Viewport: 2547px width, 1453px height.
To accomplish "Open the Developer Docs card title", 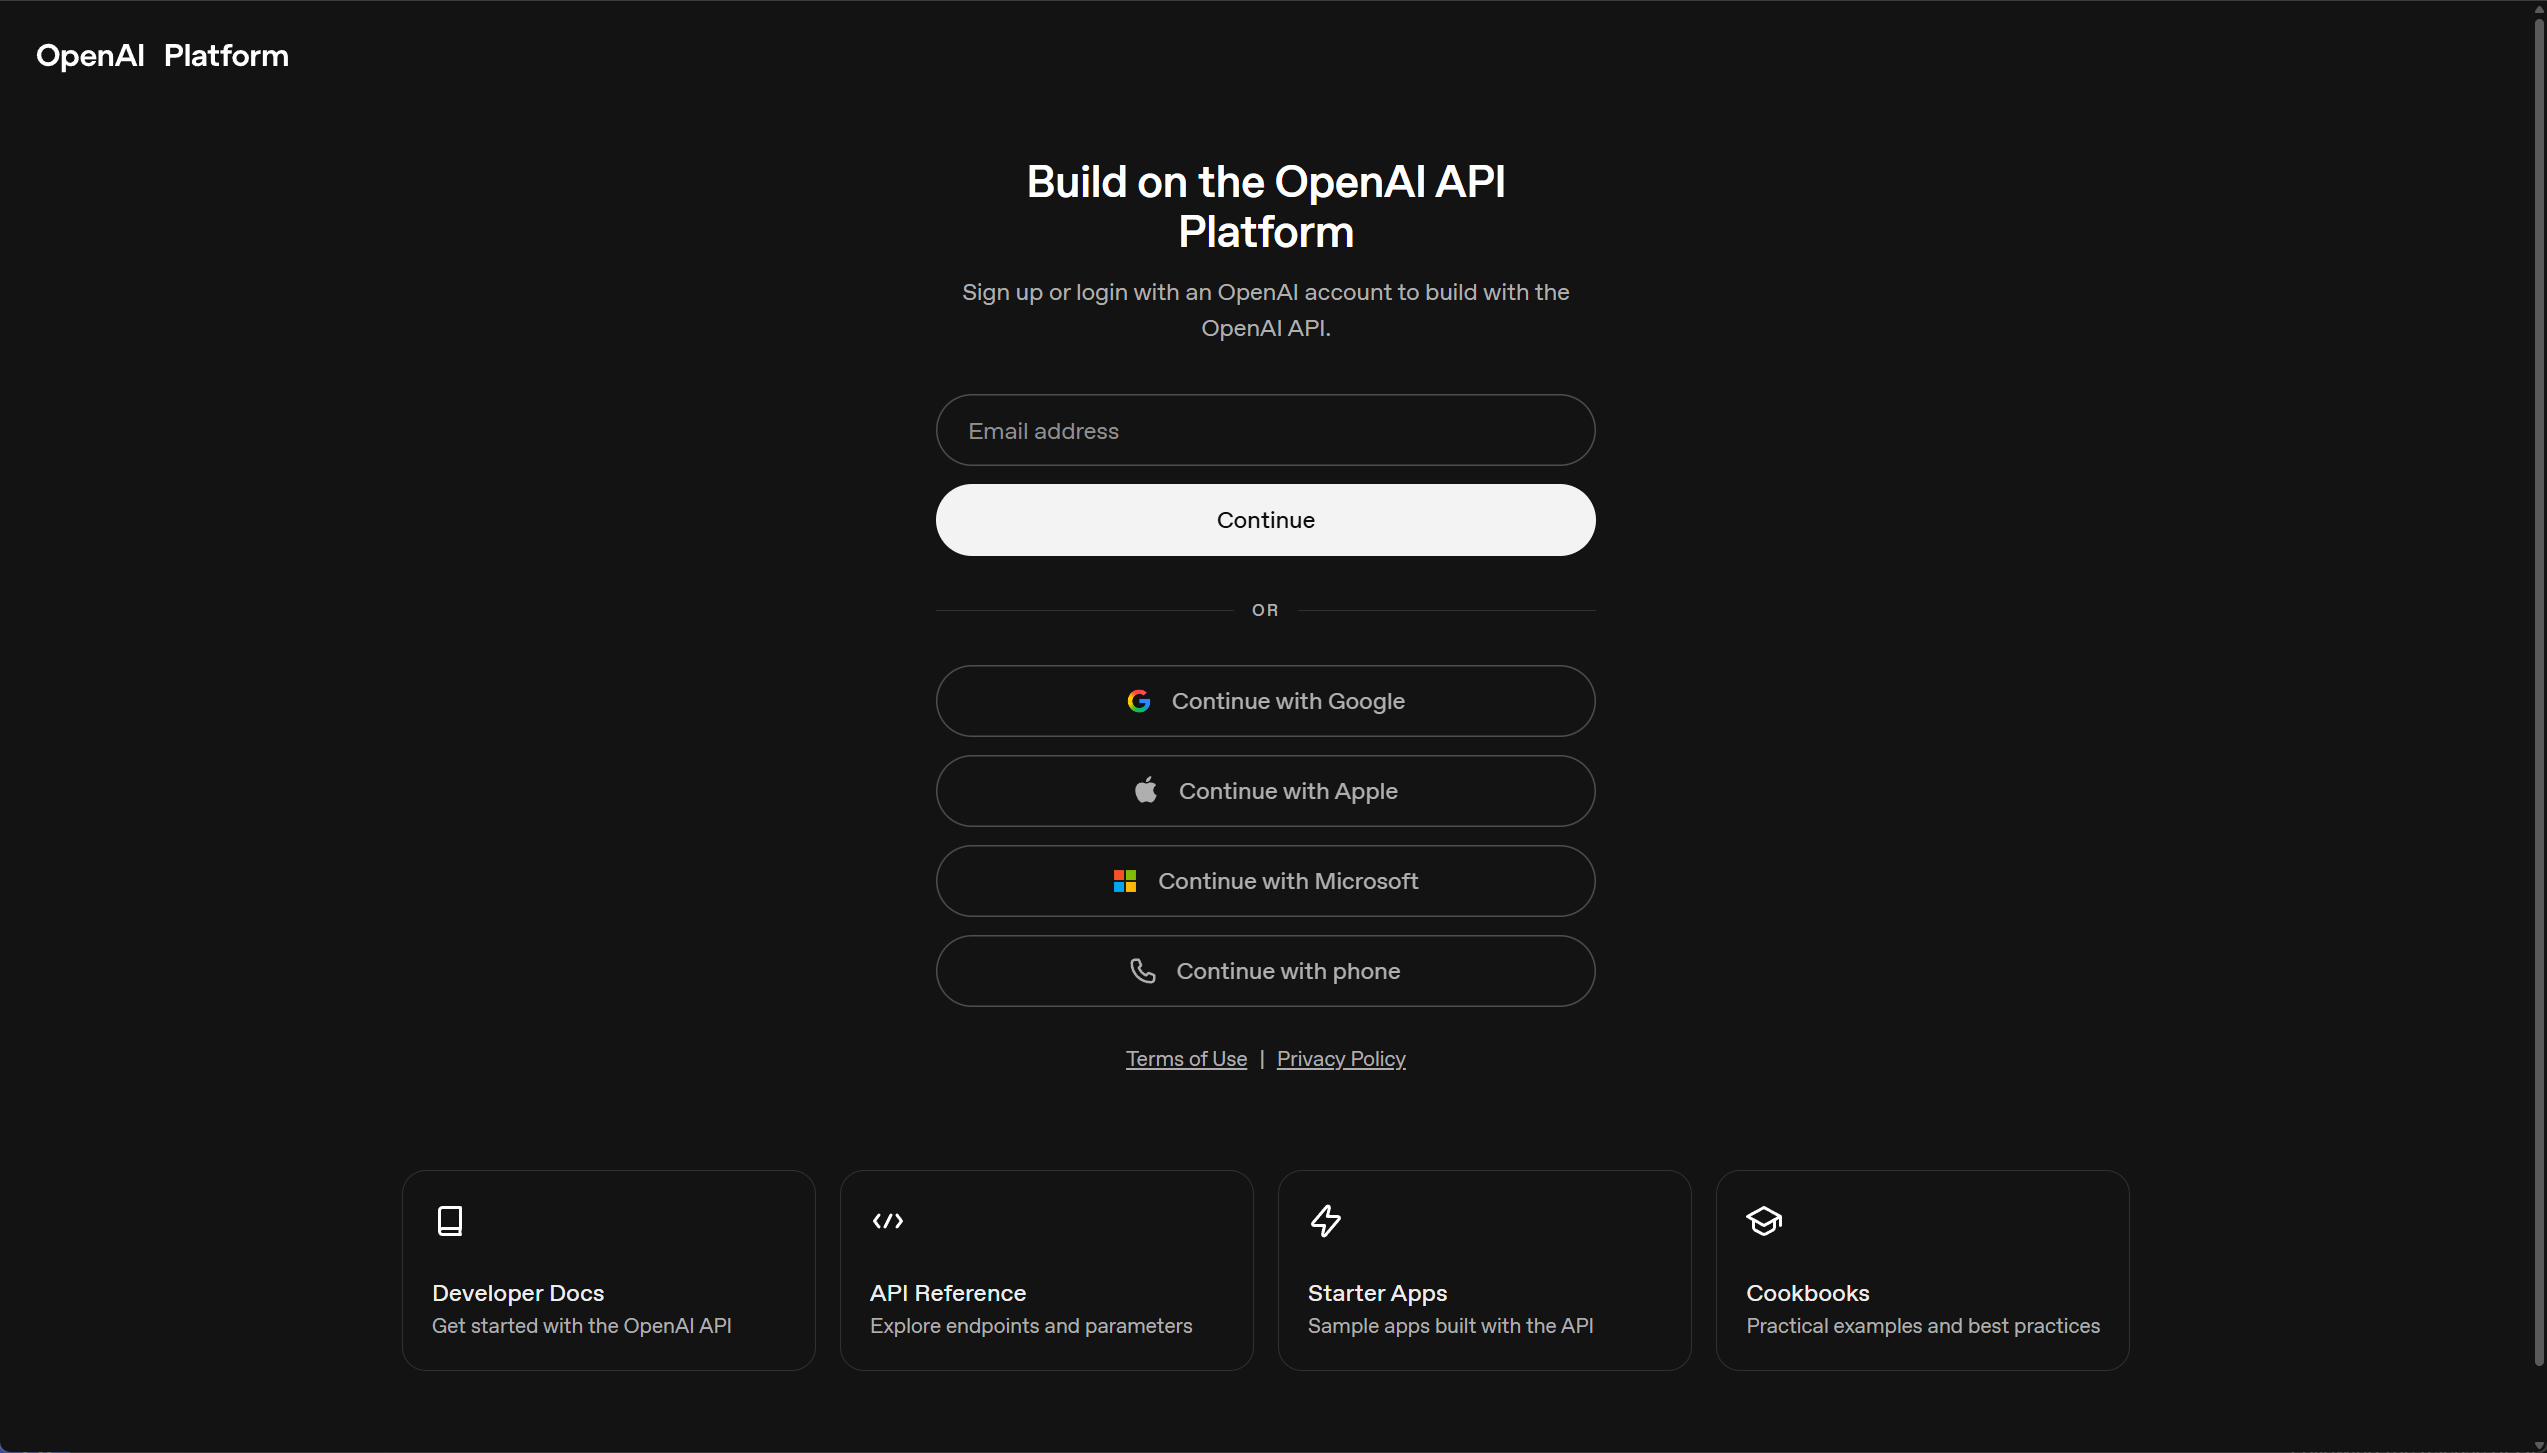I will 518,1293.
